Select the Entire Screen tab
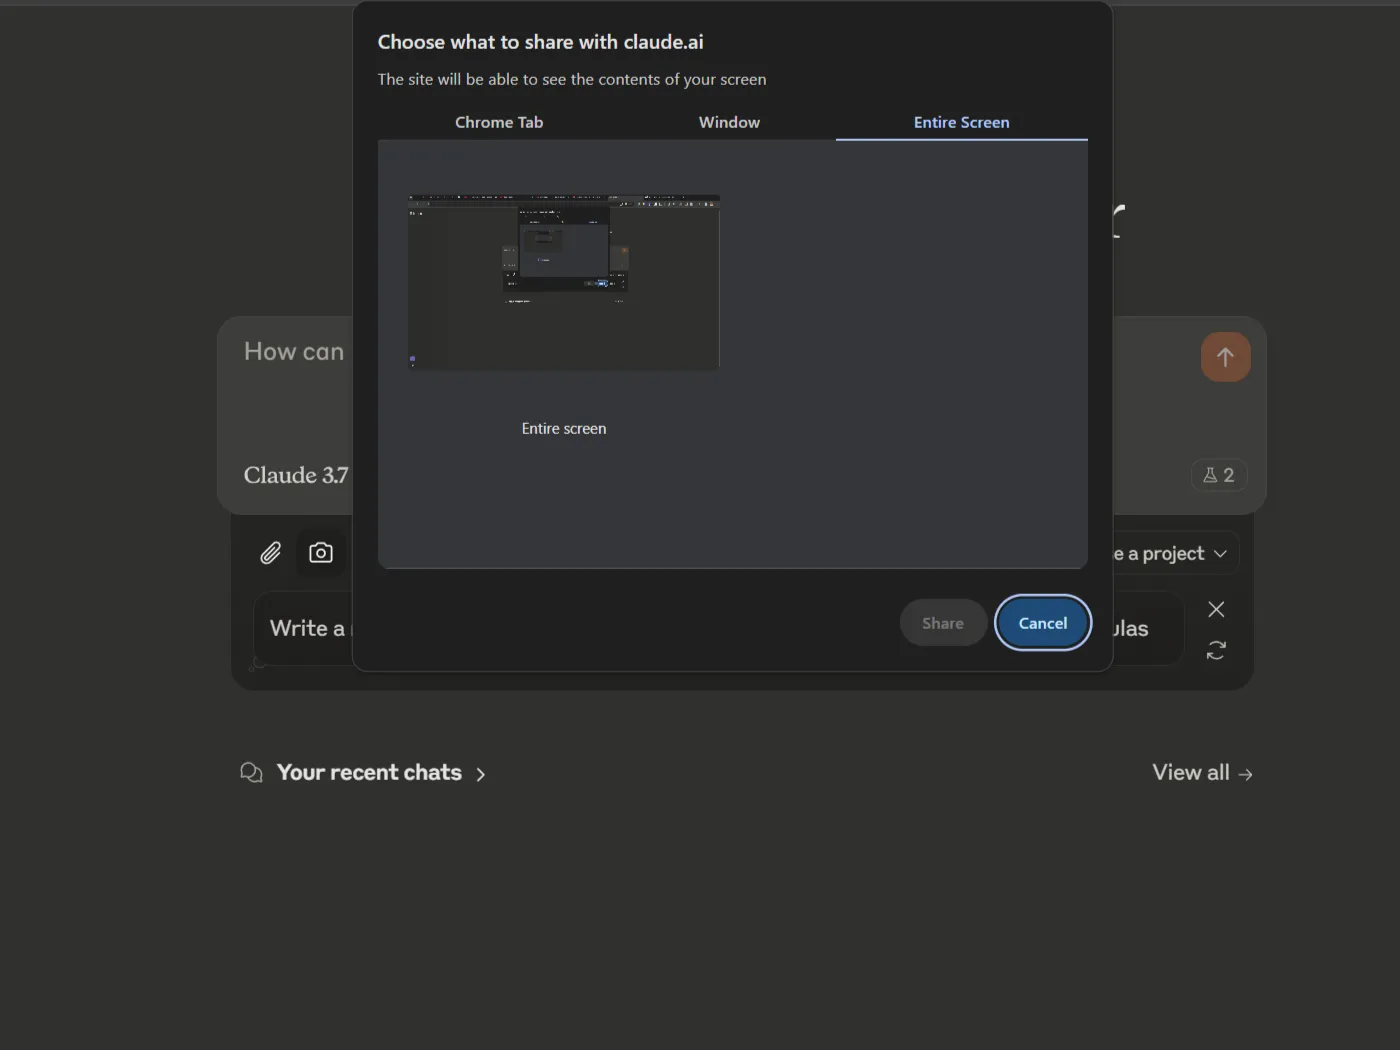 (x=961, y=122)
